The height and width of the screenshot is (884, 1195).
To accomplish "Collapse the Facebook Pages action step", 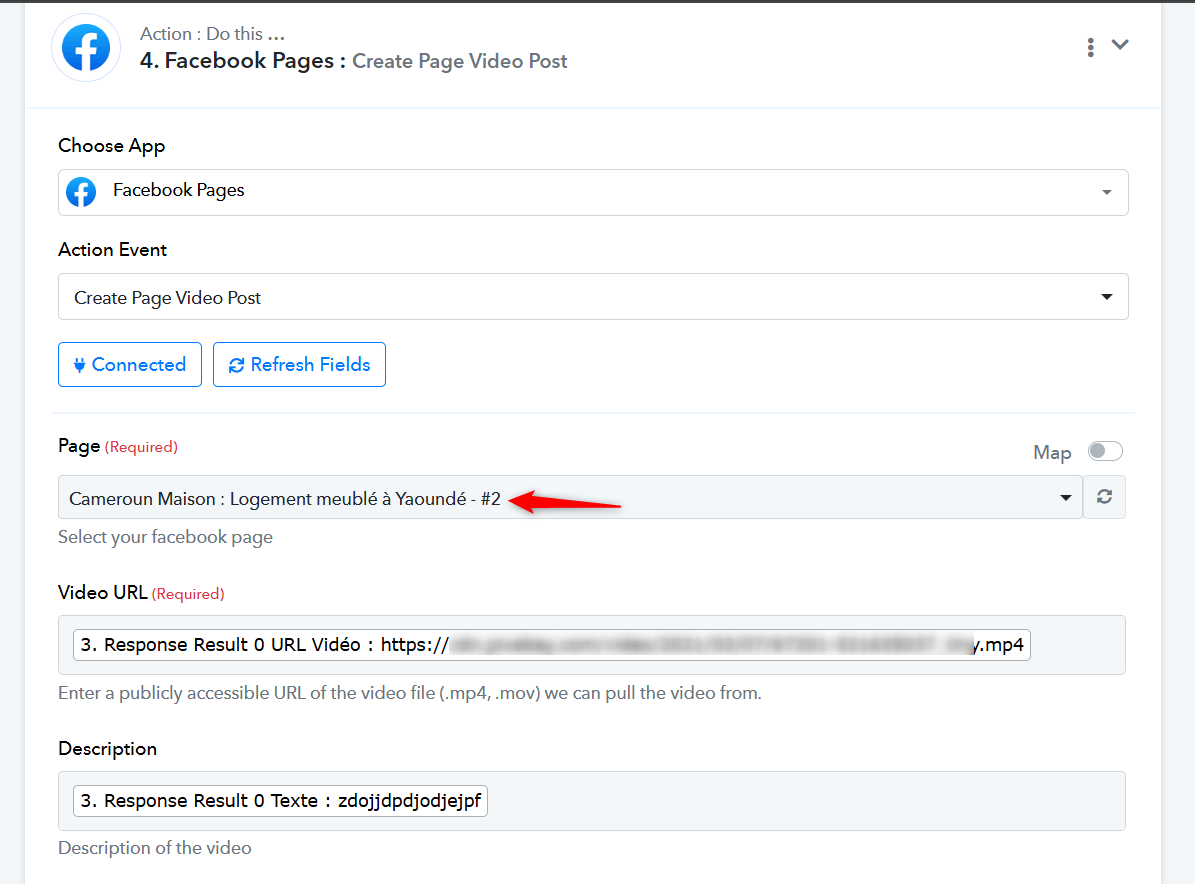I will 1120,44.
